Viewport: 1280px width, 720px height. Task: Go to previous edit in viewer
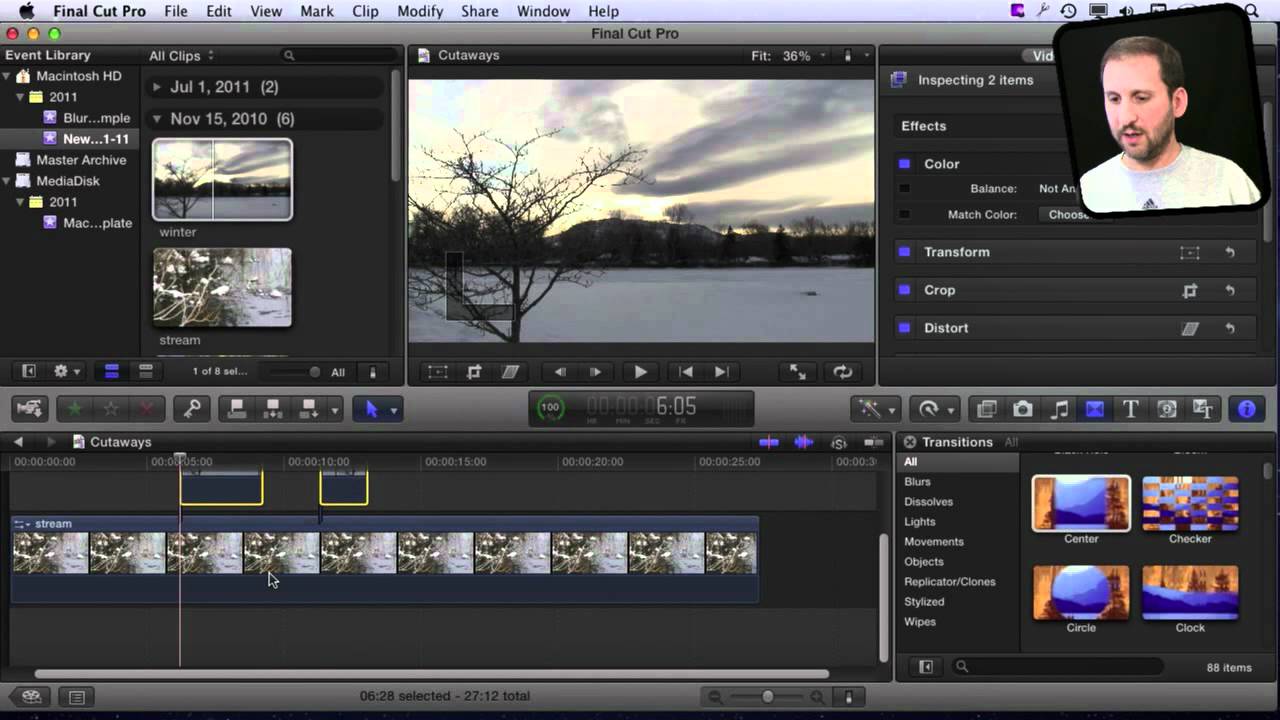686,372
